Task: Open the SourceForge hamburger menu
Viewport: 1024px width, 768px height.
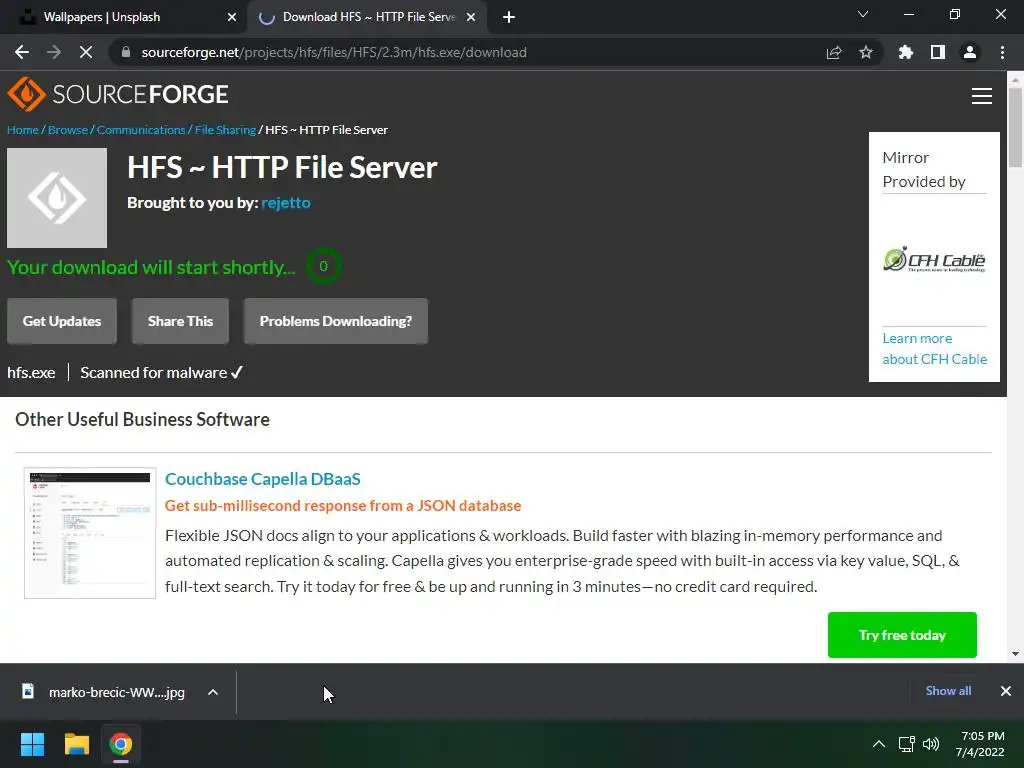Action: (982, 96)
